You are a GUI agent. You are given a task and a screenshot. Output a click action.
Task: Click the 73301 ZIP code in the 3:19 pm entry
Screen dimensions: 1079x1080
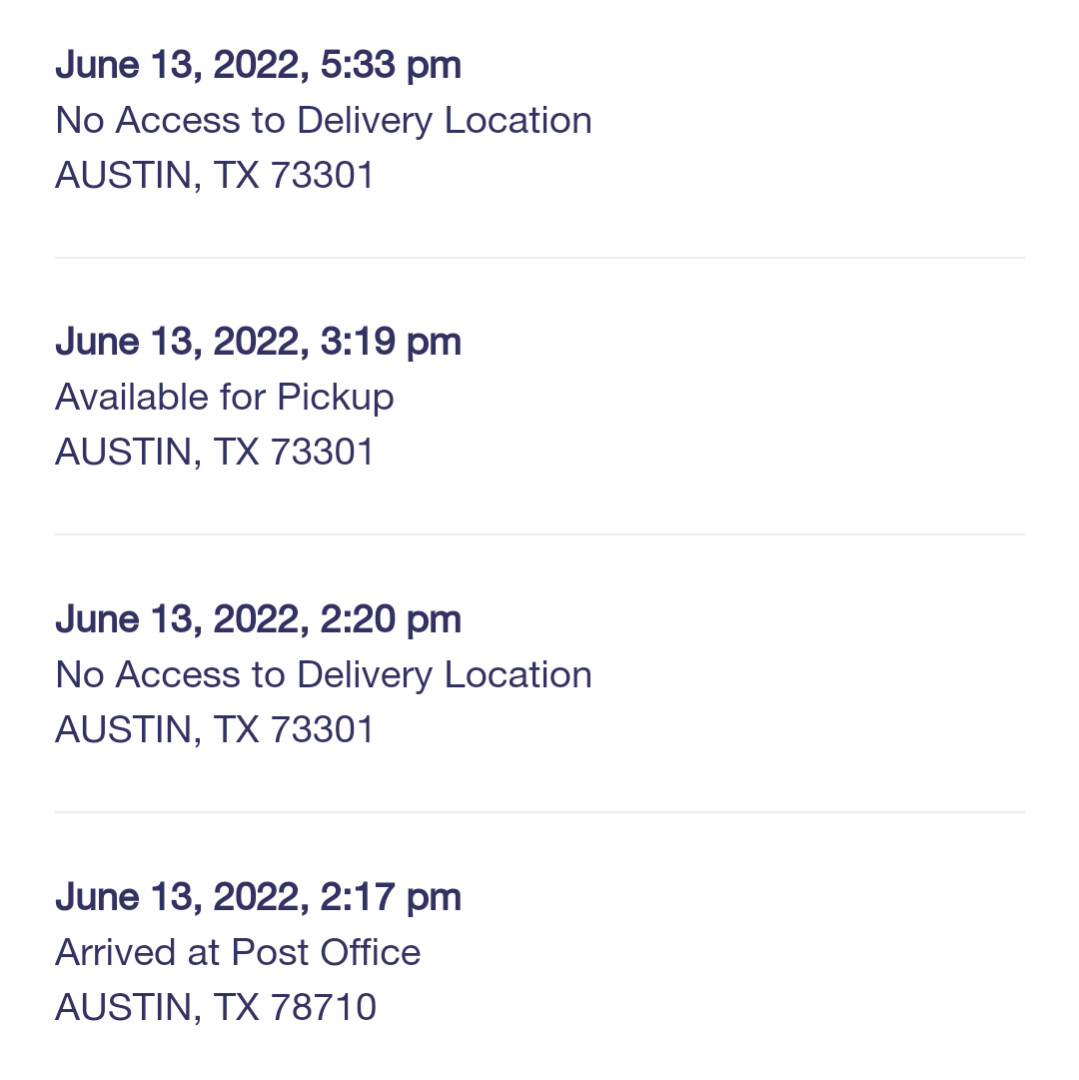pyautogui.click(x=322, y=452)
